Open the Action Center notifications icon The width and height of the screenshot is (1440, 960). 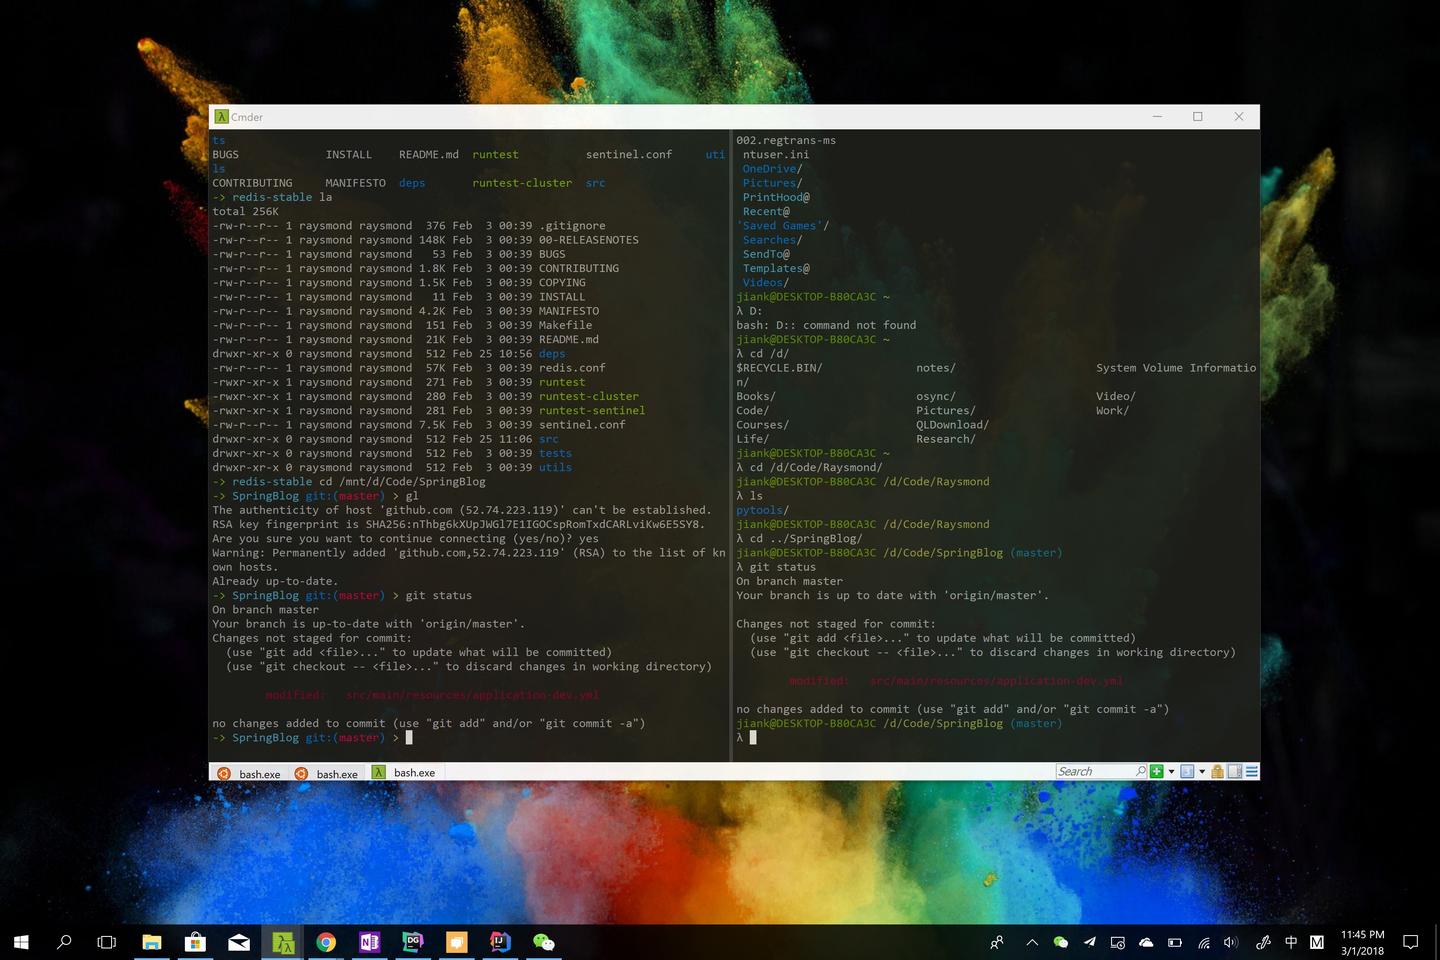tap(1411, 942)
